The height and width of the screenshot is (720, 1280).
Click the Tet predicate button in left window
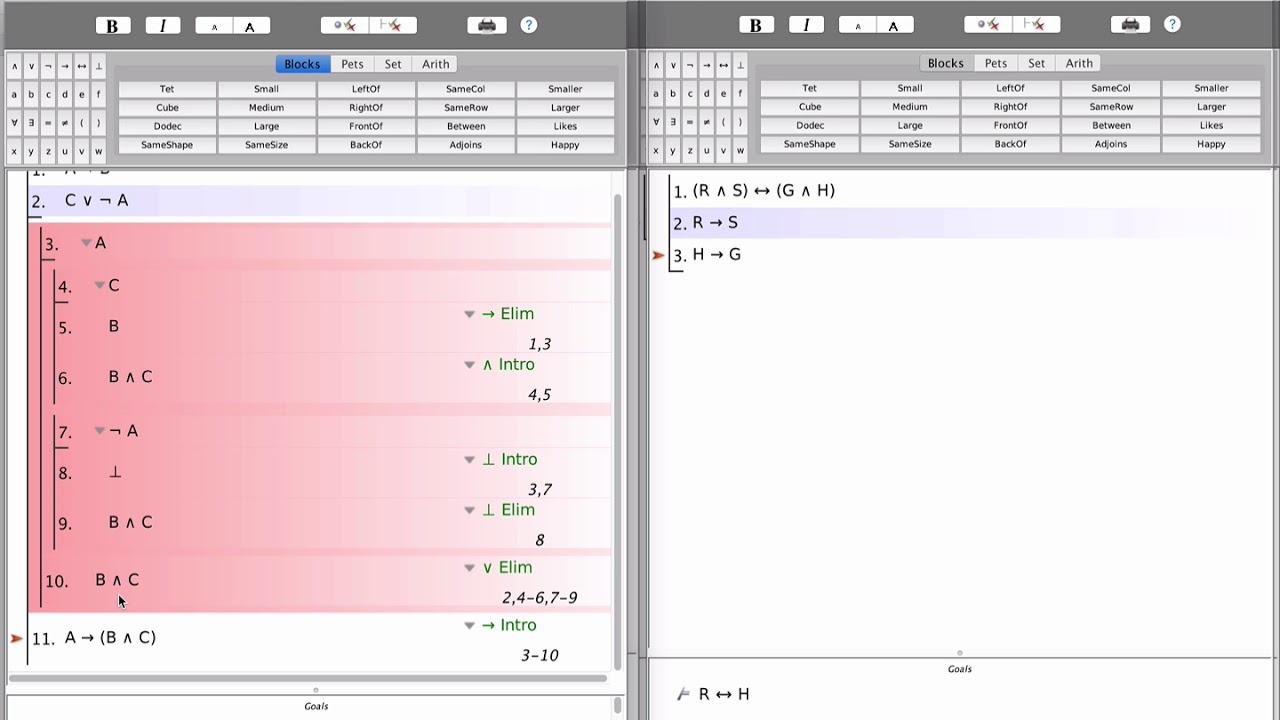[x=167, y=89]
